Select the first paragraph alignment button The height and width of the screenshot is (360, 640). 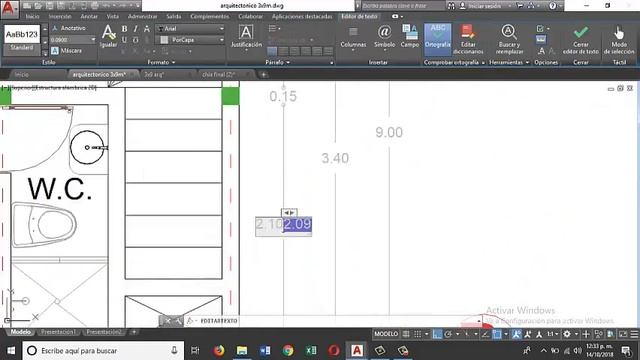point(272,51)
